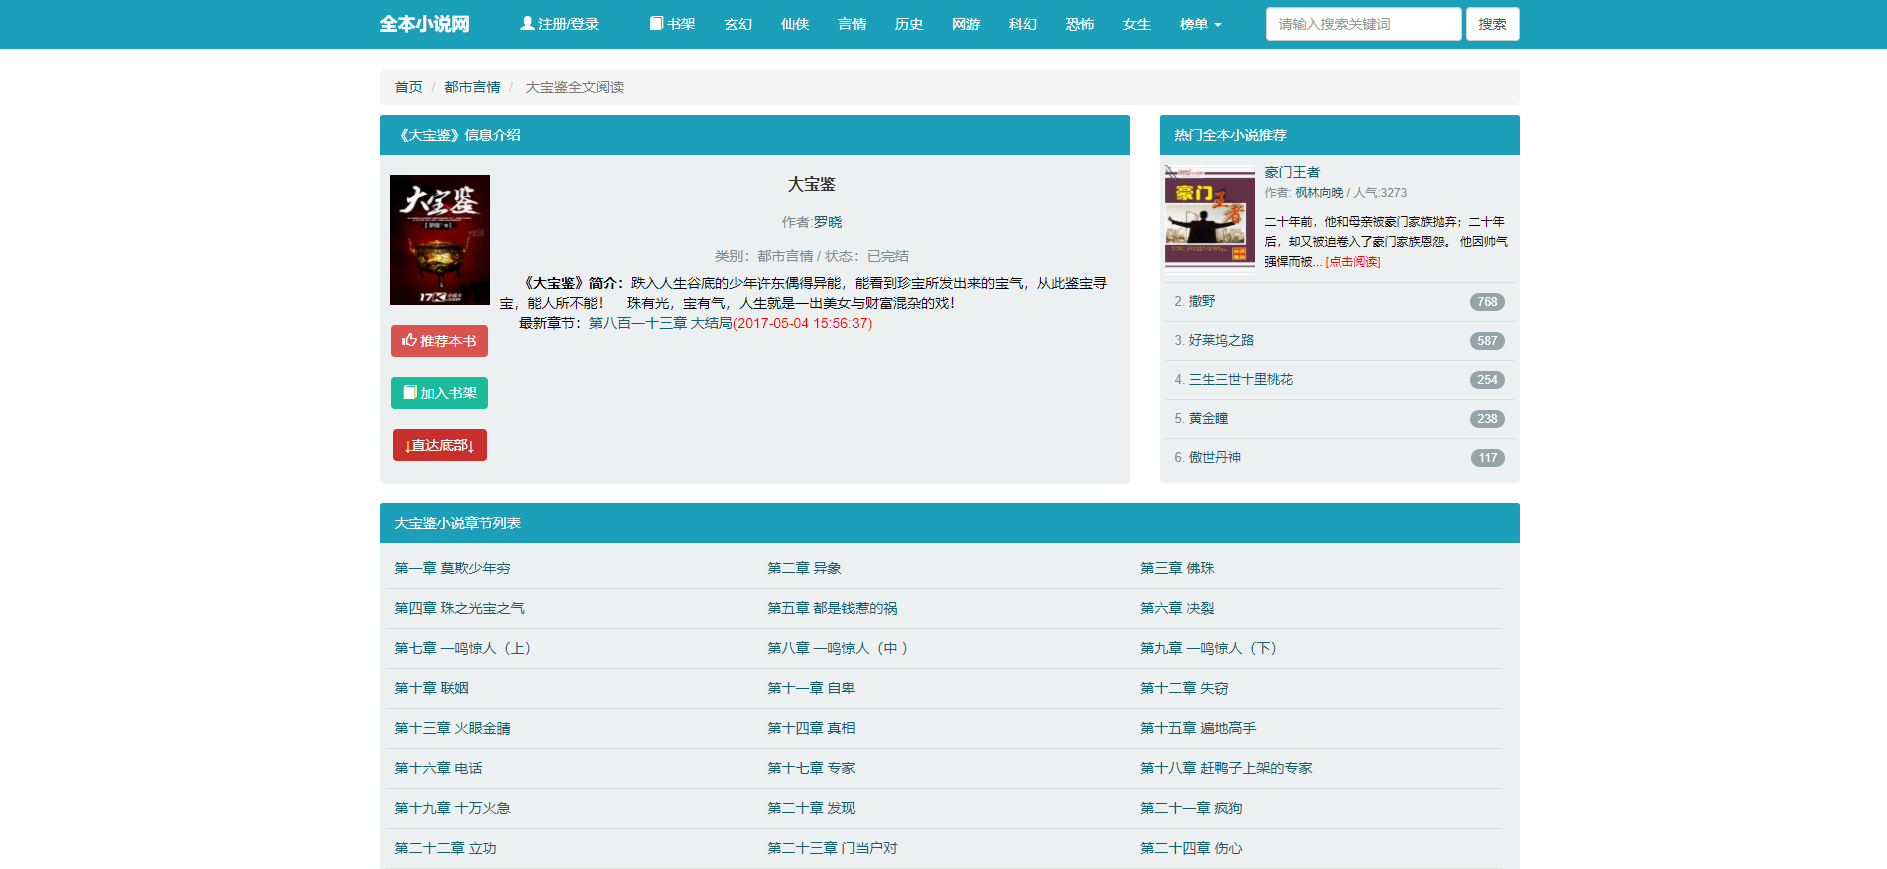Open recommended novel 撒野
This screenshot has height=869, width=1887.
pyautogui.click(x=1202, y=301)
